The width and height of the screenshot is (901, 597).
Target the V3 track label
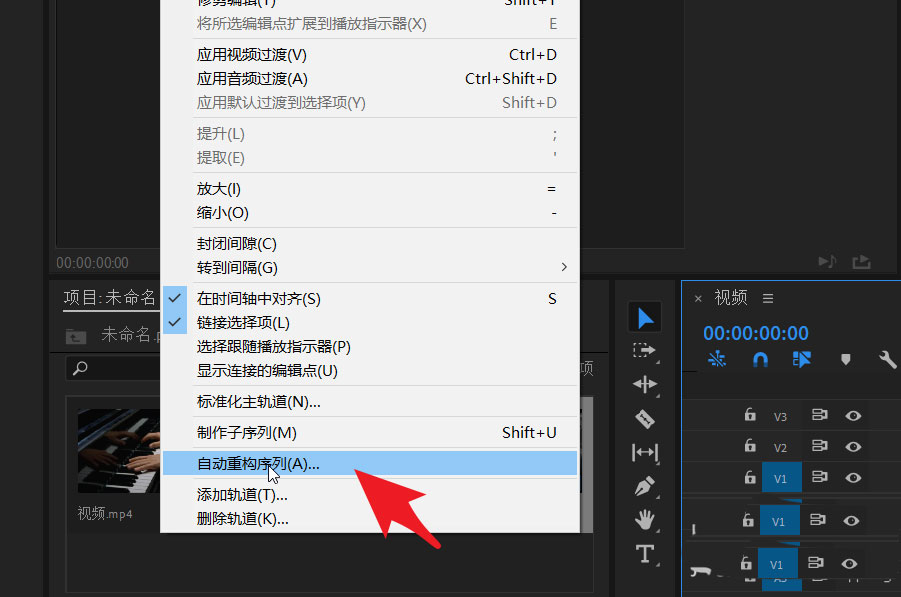tap(780, 417)
